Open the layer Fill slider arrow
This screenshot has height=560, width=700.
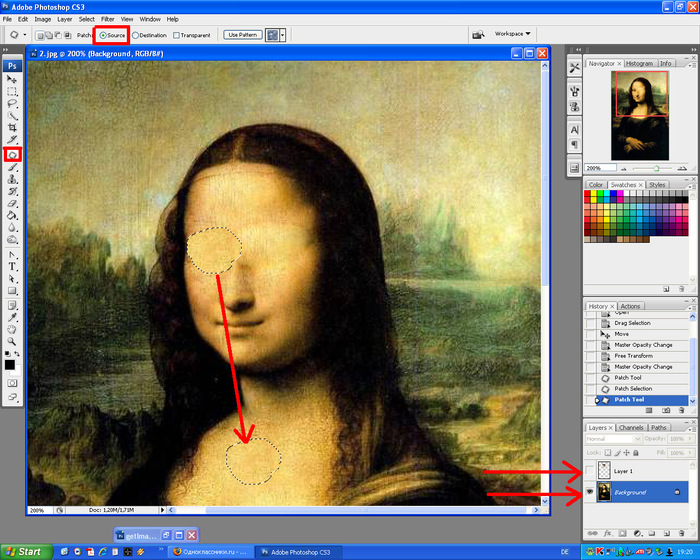pyautogui.click(x=690, y=453)
